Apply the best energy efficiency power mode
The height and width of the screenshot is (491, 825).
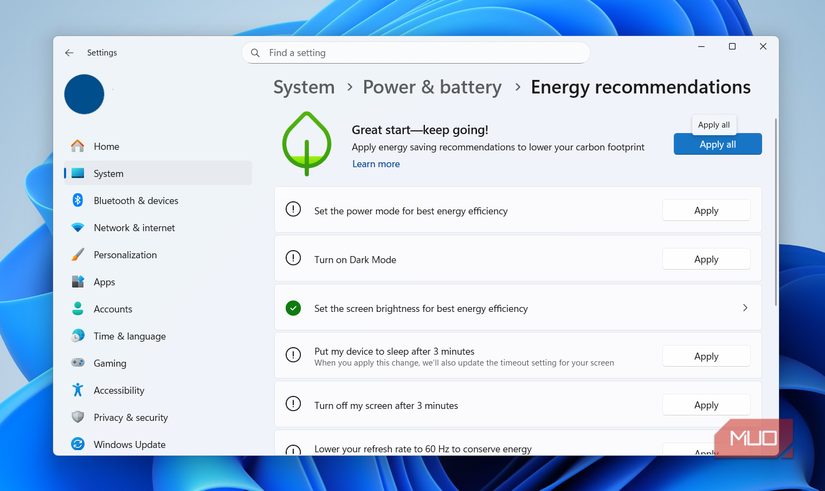(x=706, y=211)
